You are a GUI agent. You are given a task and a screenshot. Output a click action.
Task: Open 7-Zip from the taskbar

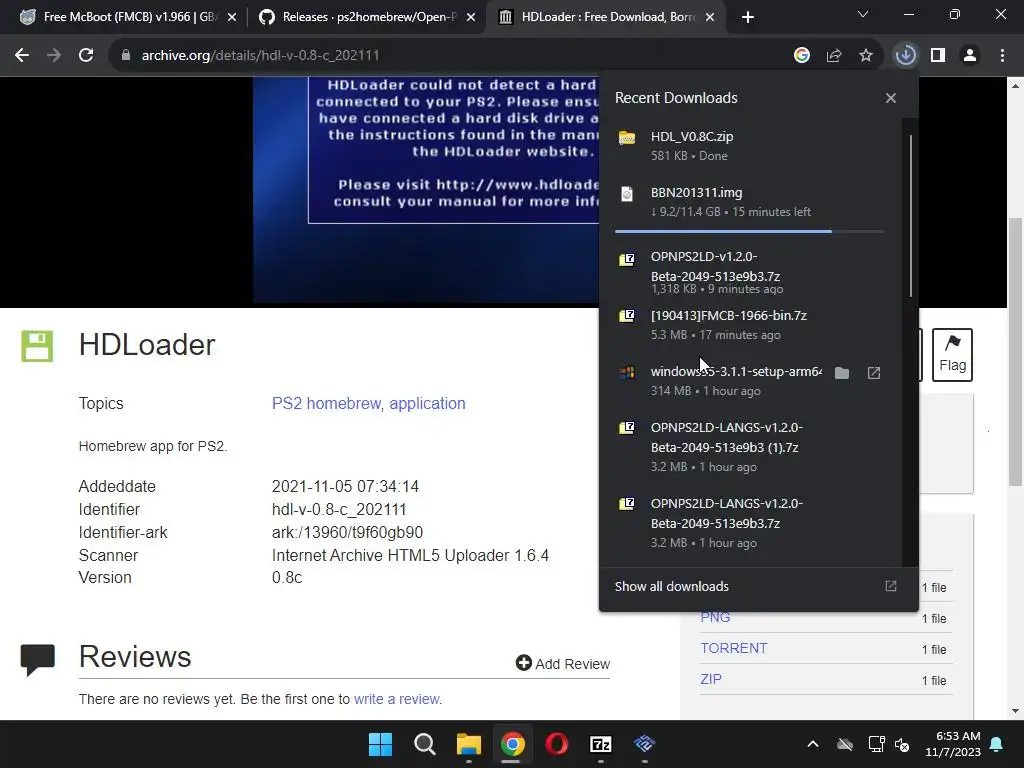coord(600,744)
